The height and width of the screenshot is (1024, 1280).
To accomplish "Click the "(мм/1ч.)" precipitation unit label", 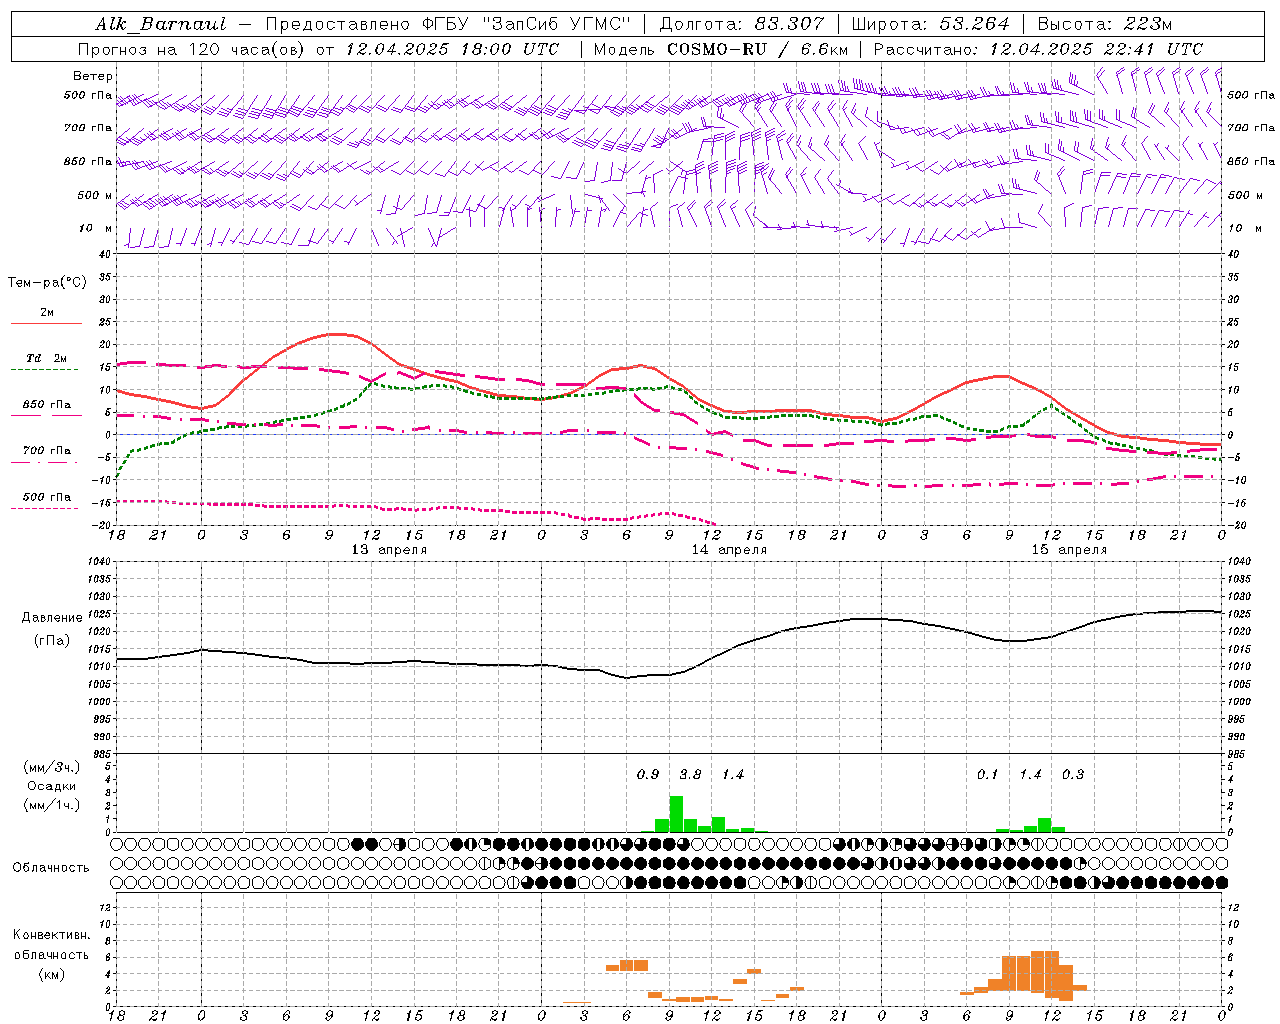I will point(52,805).
